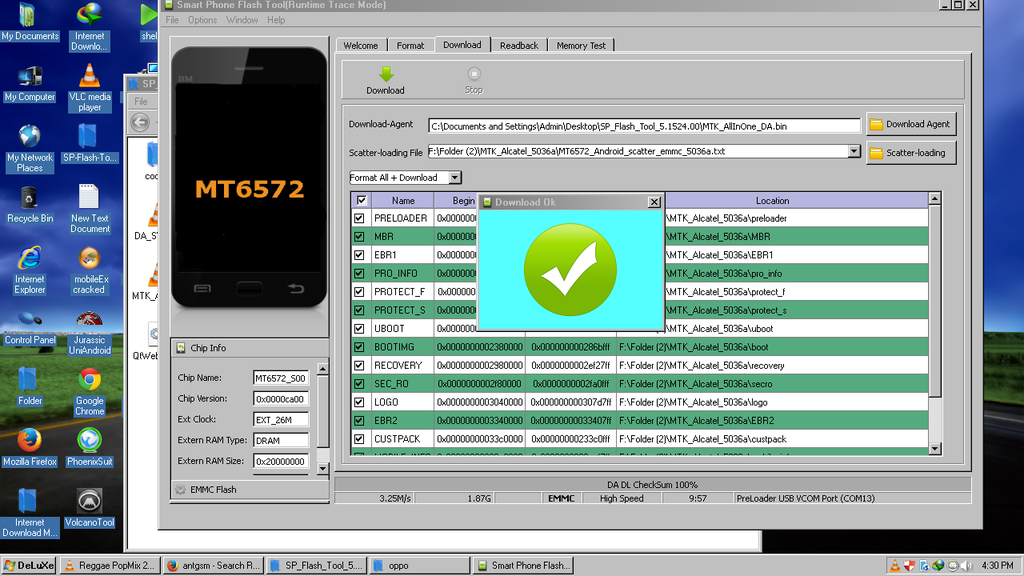Click the Stop icon in toolbar
Screen dimensions: 1024x576
coord(474,74)
